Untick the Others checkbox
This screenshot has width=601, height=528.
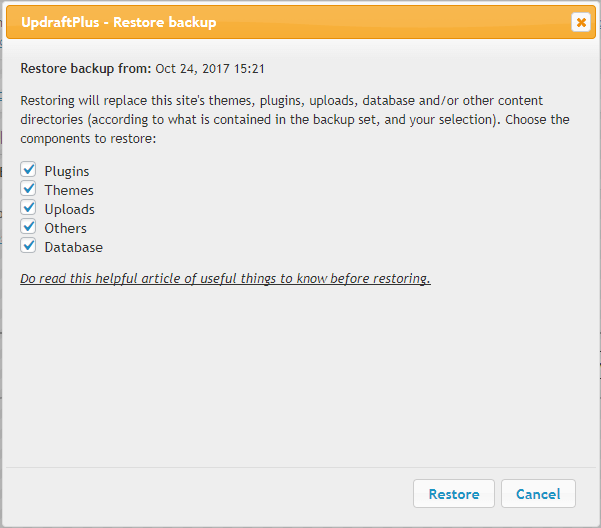28,227
